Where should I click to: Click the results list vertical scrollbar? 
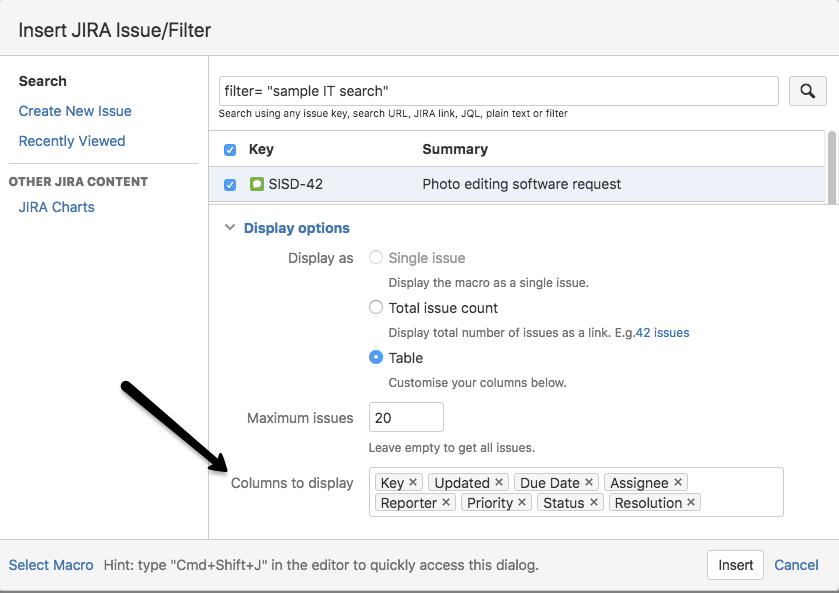[832, 167]
